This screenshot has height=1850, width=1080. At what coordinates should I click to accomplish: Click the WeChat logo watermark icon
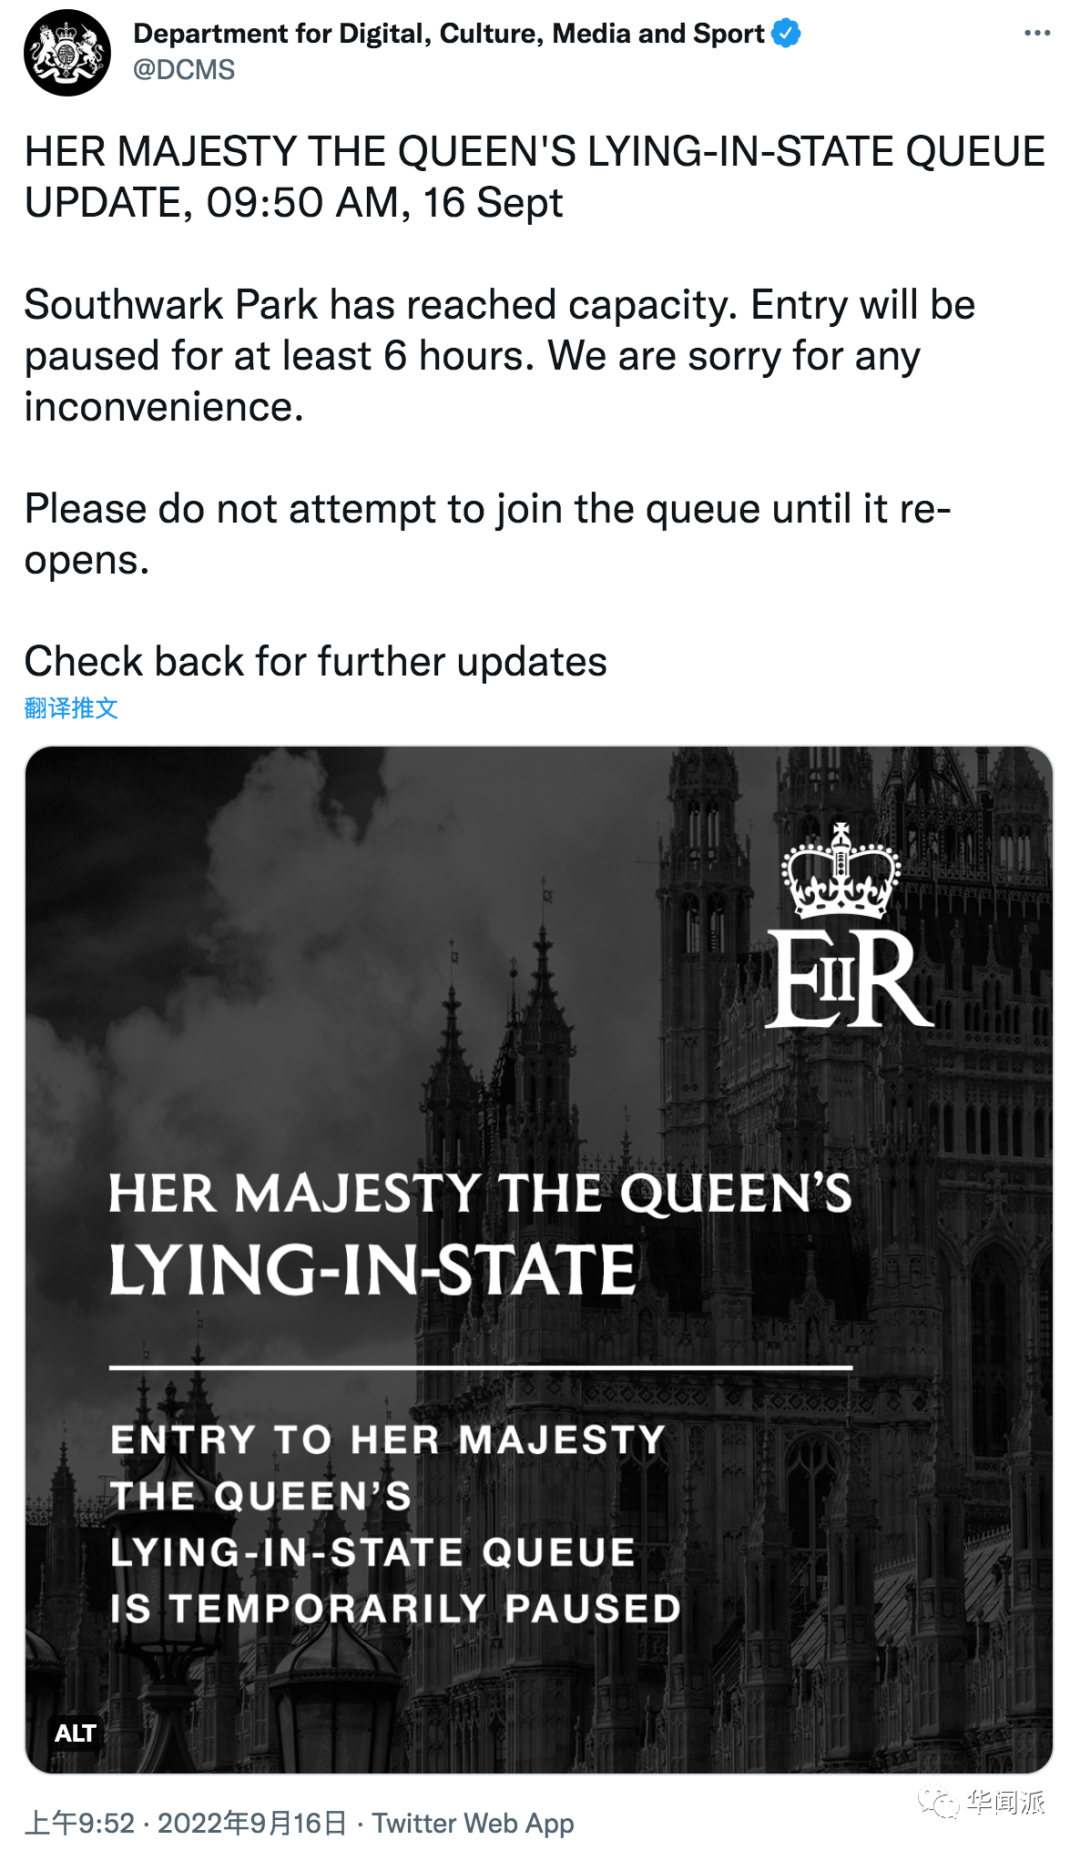[939, 1803]
